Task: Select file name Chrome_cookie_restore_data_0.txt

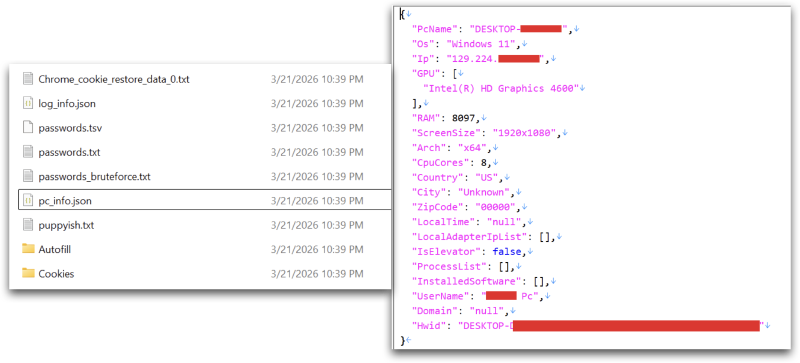Action: 114,79
